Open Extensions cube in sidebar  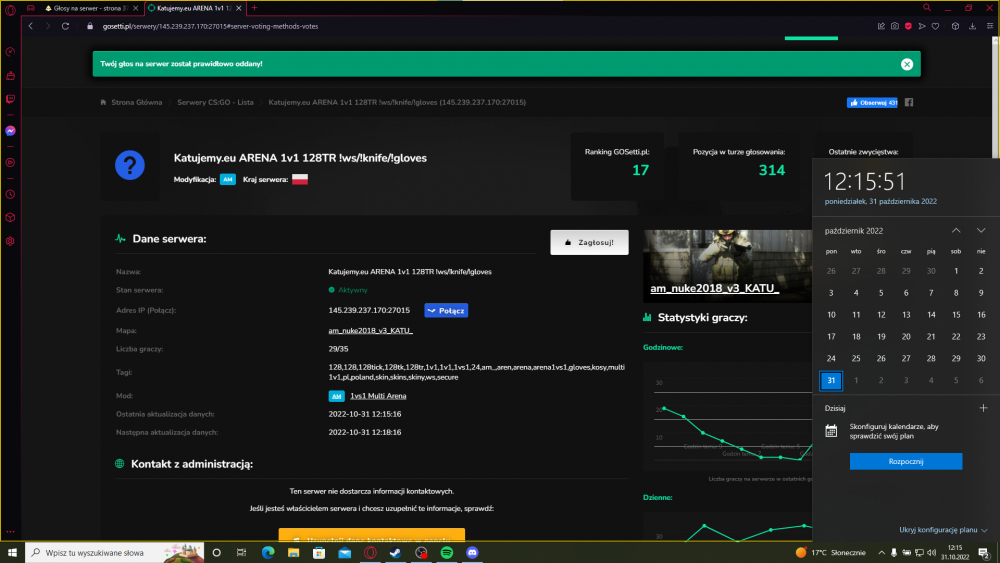pos(10,217)
